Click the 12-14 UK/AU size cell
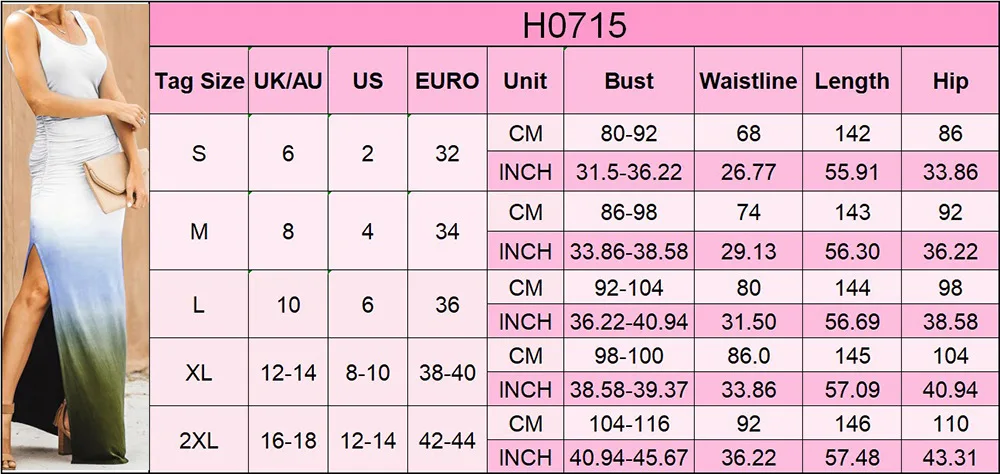 click(x=288, y=373)
